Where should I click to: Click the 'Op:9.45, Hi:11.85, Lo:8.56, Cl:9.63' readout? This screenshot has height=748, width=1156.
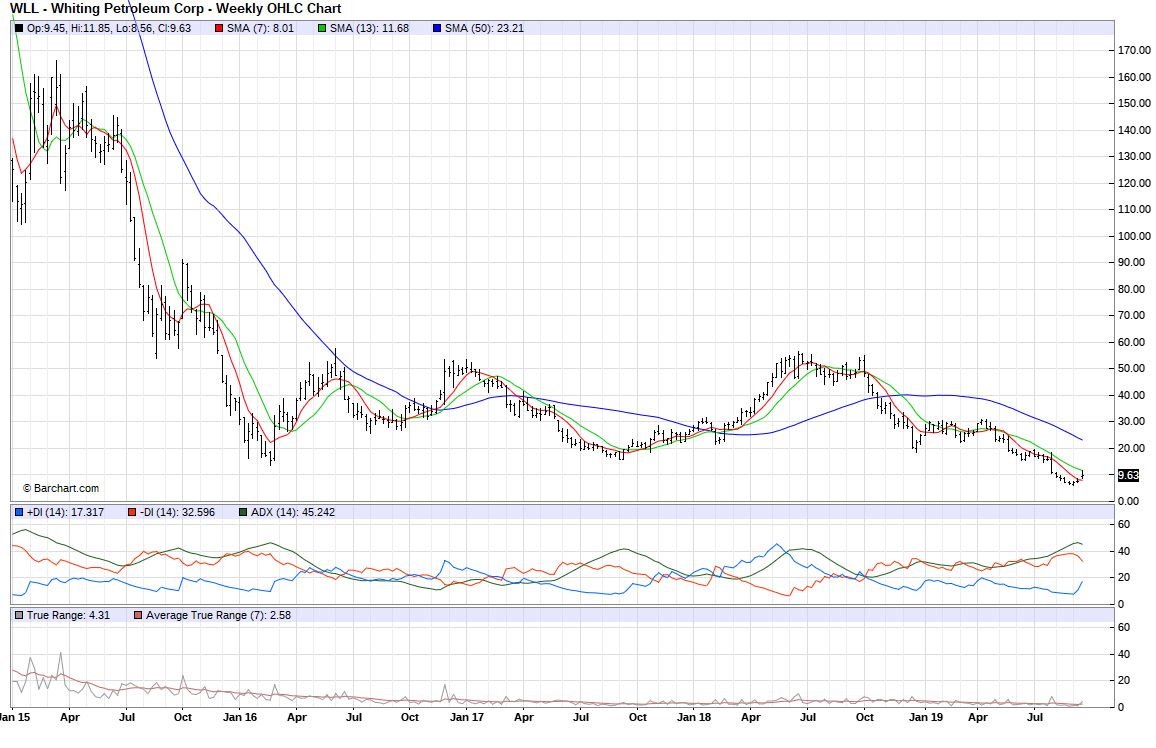point(109,29)
